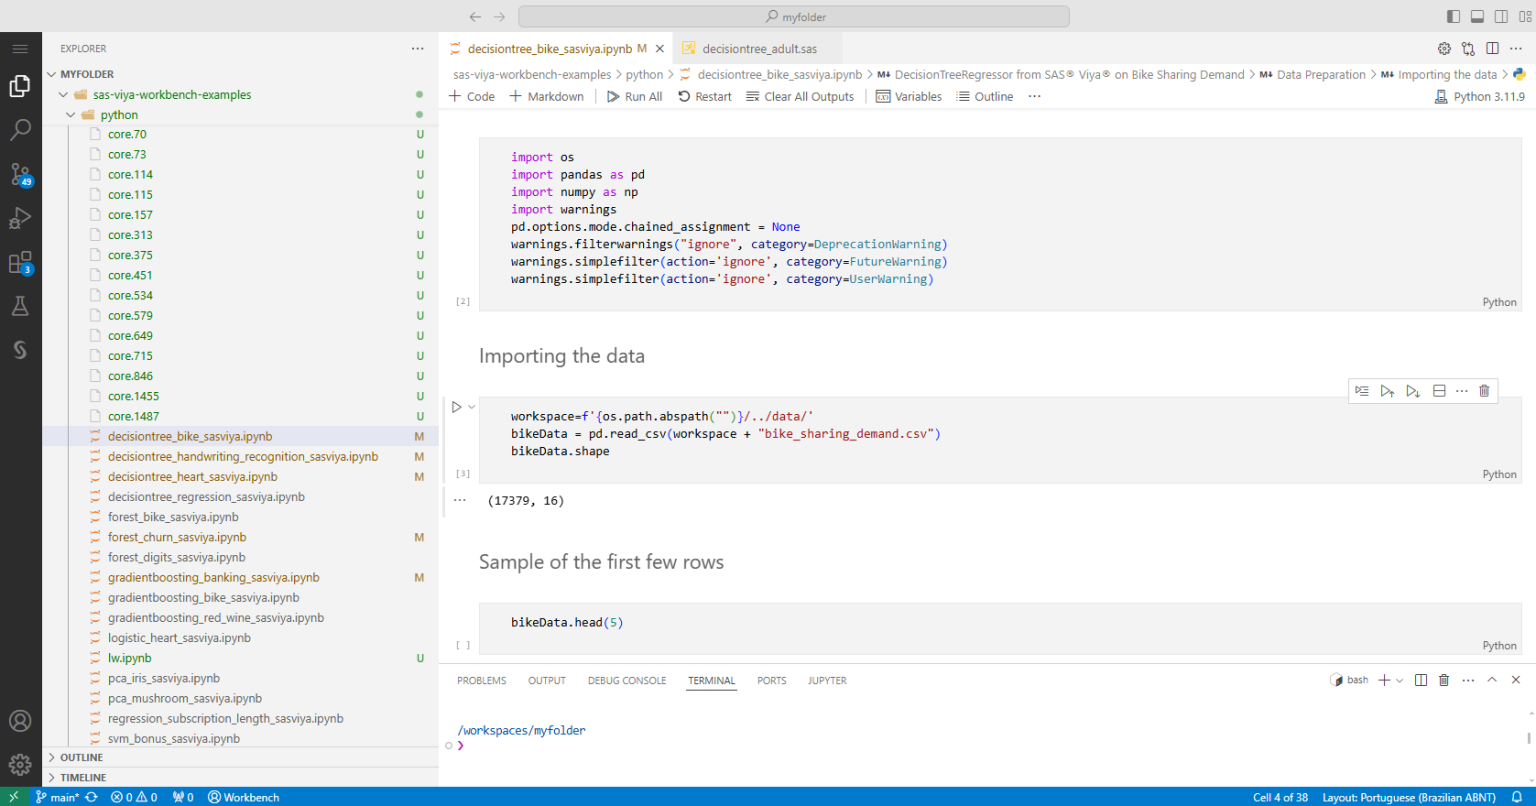Split the terminal pane

click(x=1421, y=680)
